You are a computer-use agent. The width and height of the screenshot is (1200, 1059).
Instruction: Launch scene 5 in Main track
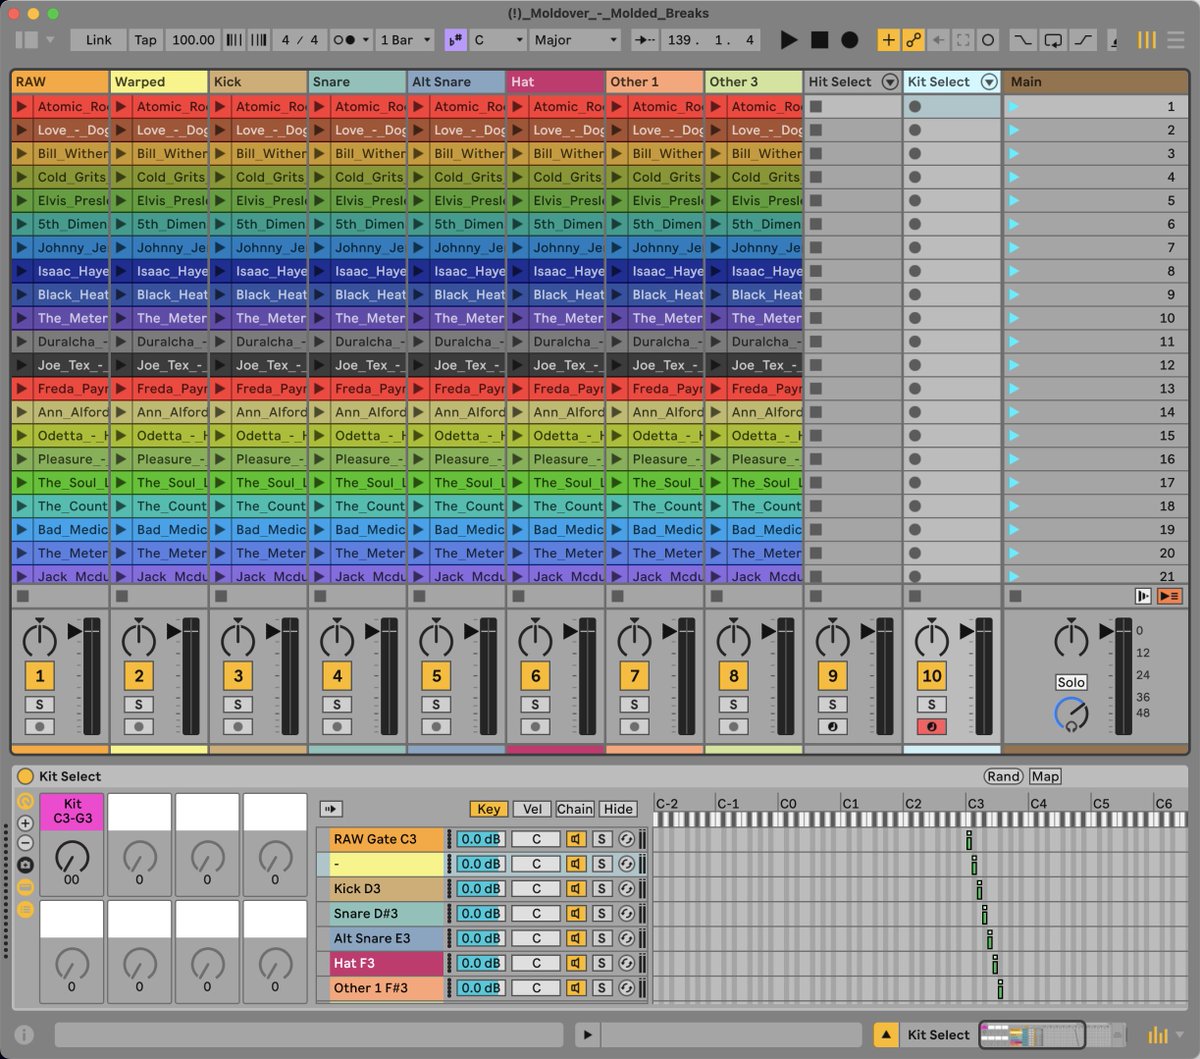(1014, 200)
